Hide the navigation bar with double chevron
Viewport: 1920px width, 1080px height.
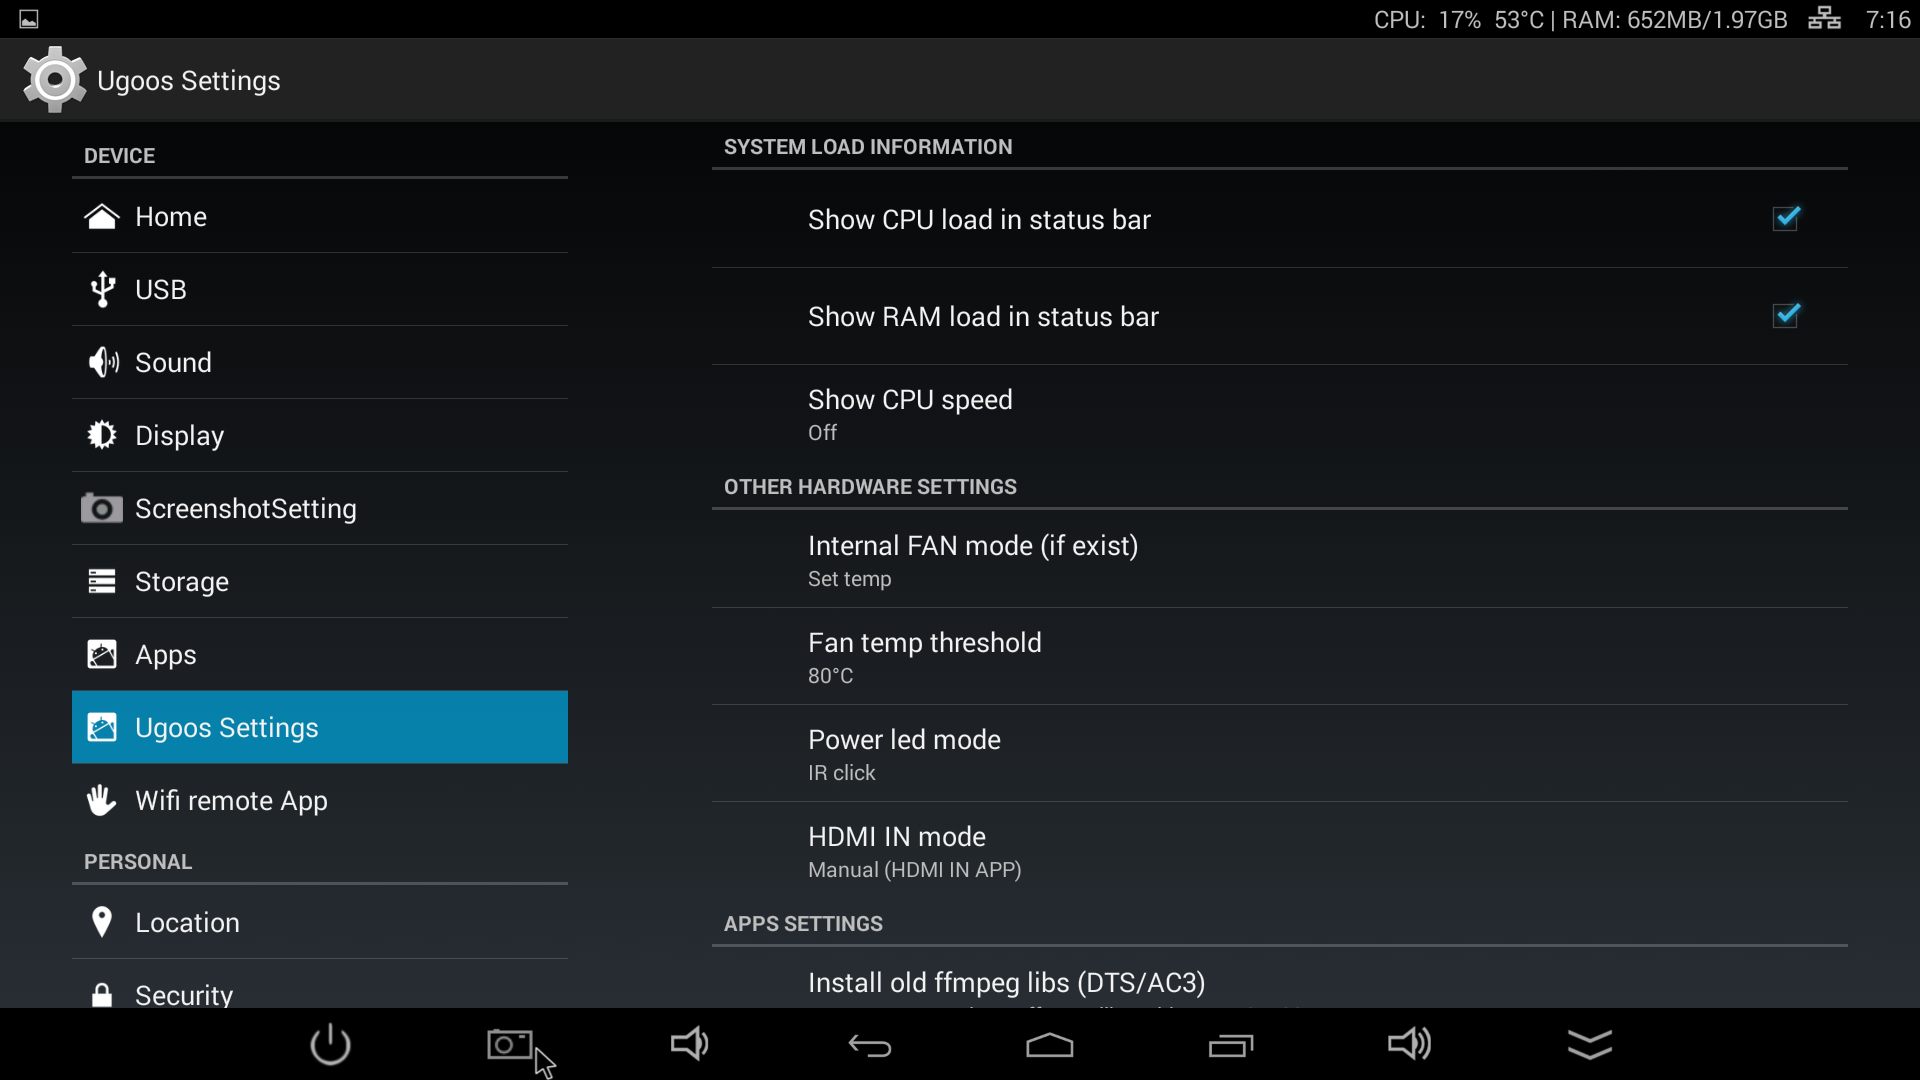point(1590,1044)
